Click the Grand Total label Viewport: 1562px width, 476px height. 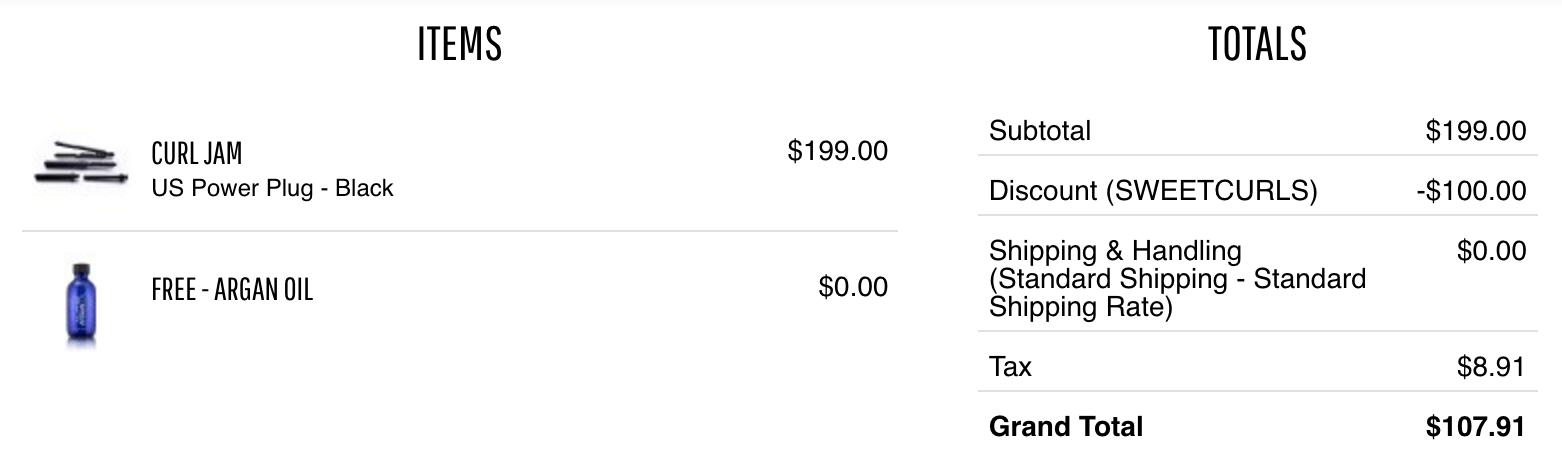coord(1066,427)
